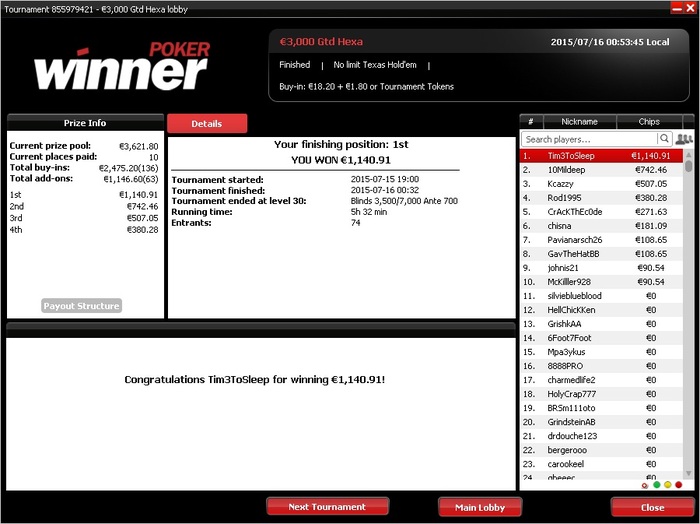Image resolution: width=700 pixels, height=524 pixels.
Task: Select player BRSm111oto in the list
Action: [601, 408]
